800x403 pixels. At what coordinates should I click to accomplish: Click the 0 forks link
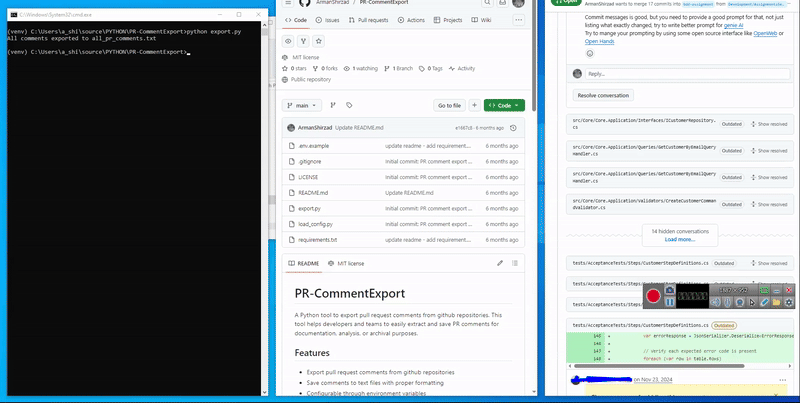click(325, 68)
